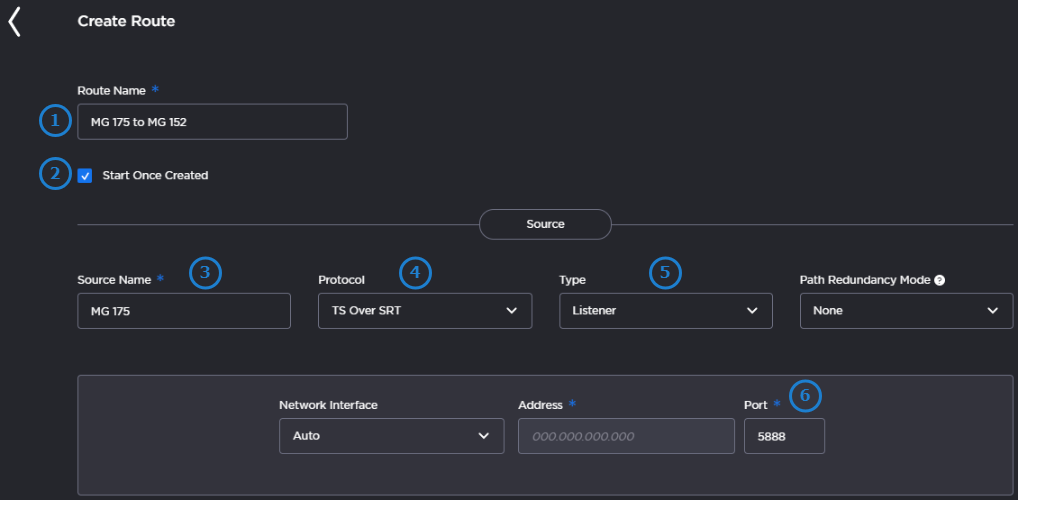Click the Path Redundancy Mode help icon
Viewport: 1038px width, 520px height.
click(x=940, y=281)
